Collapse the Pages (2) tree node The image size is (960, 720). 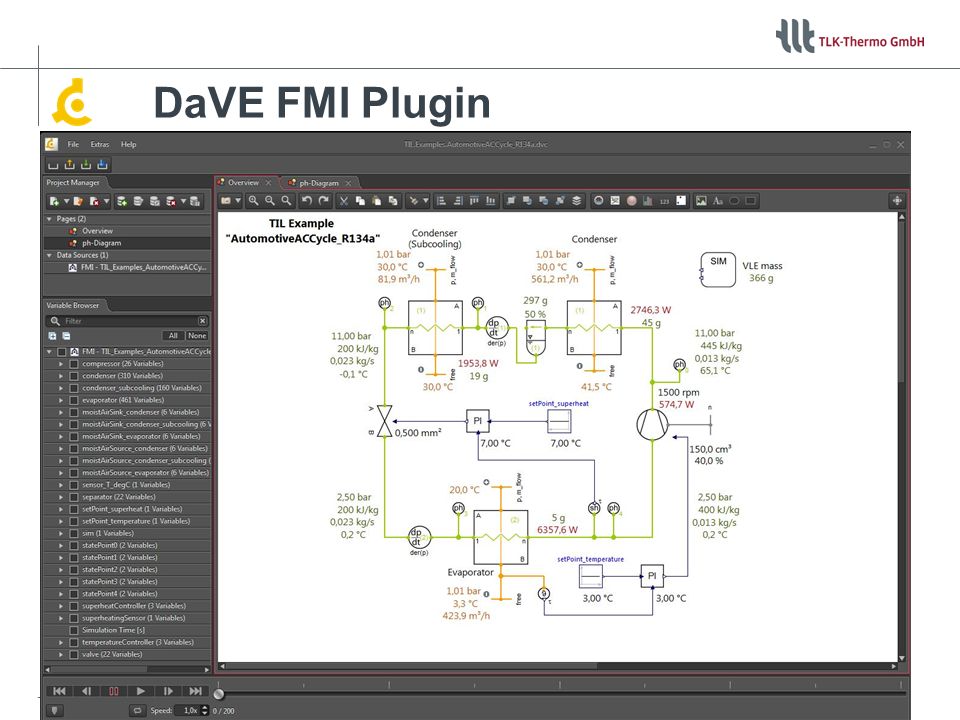49,219
